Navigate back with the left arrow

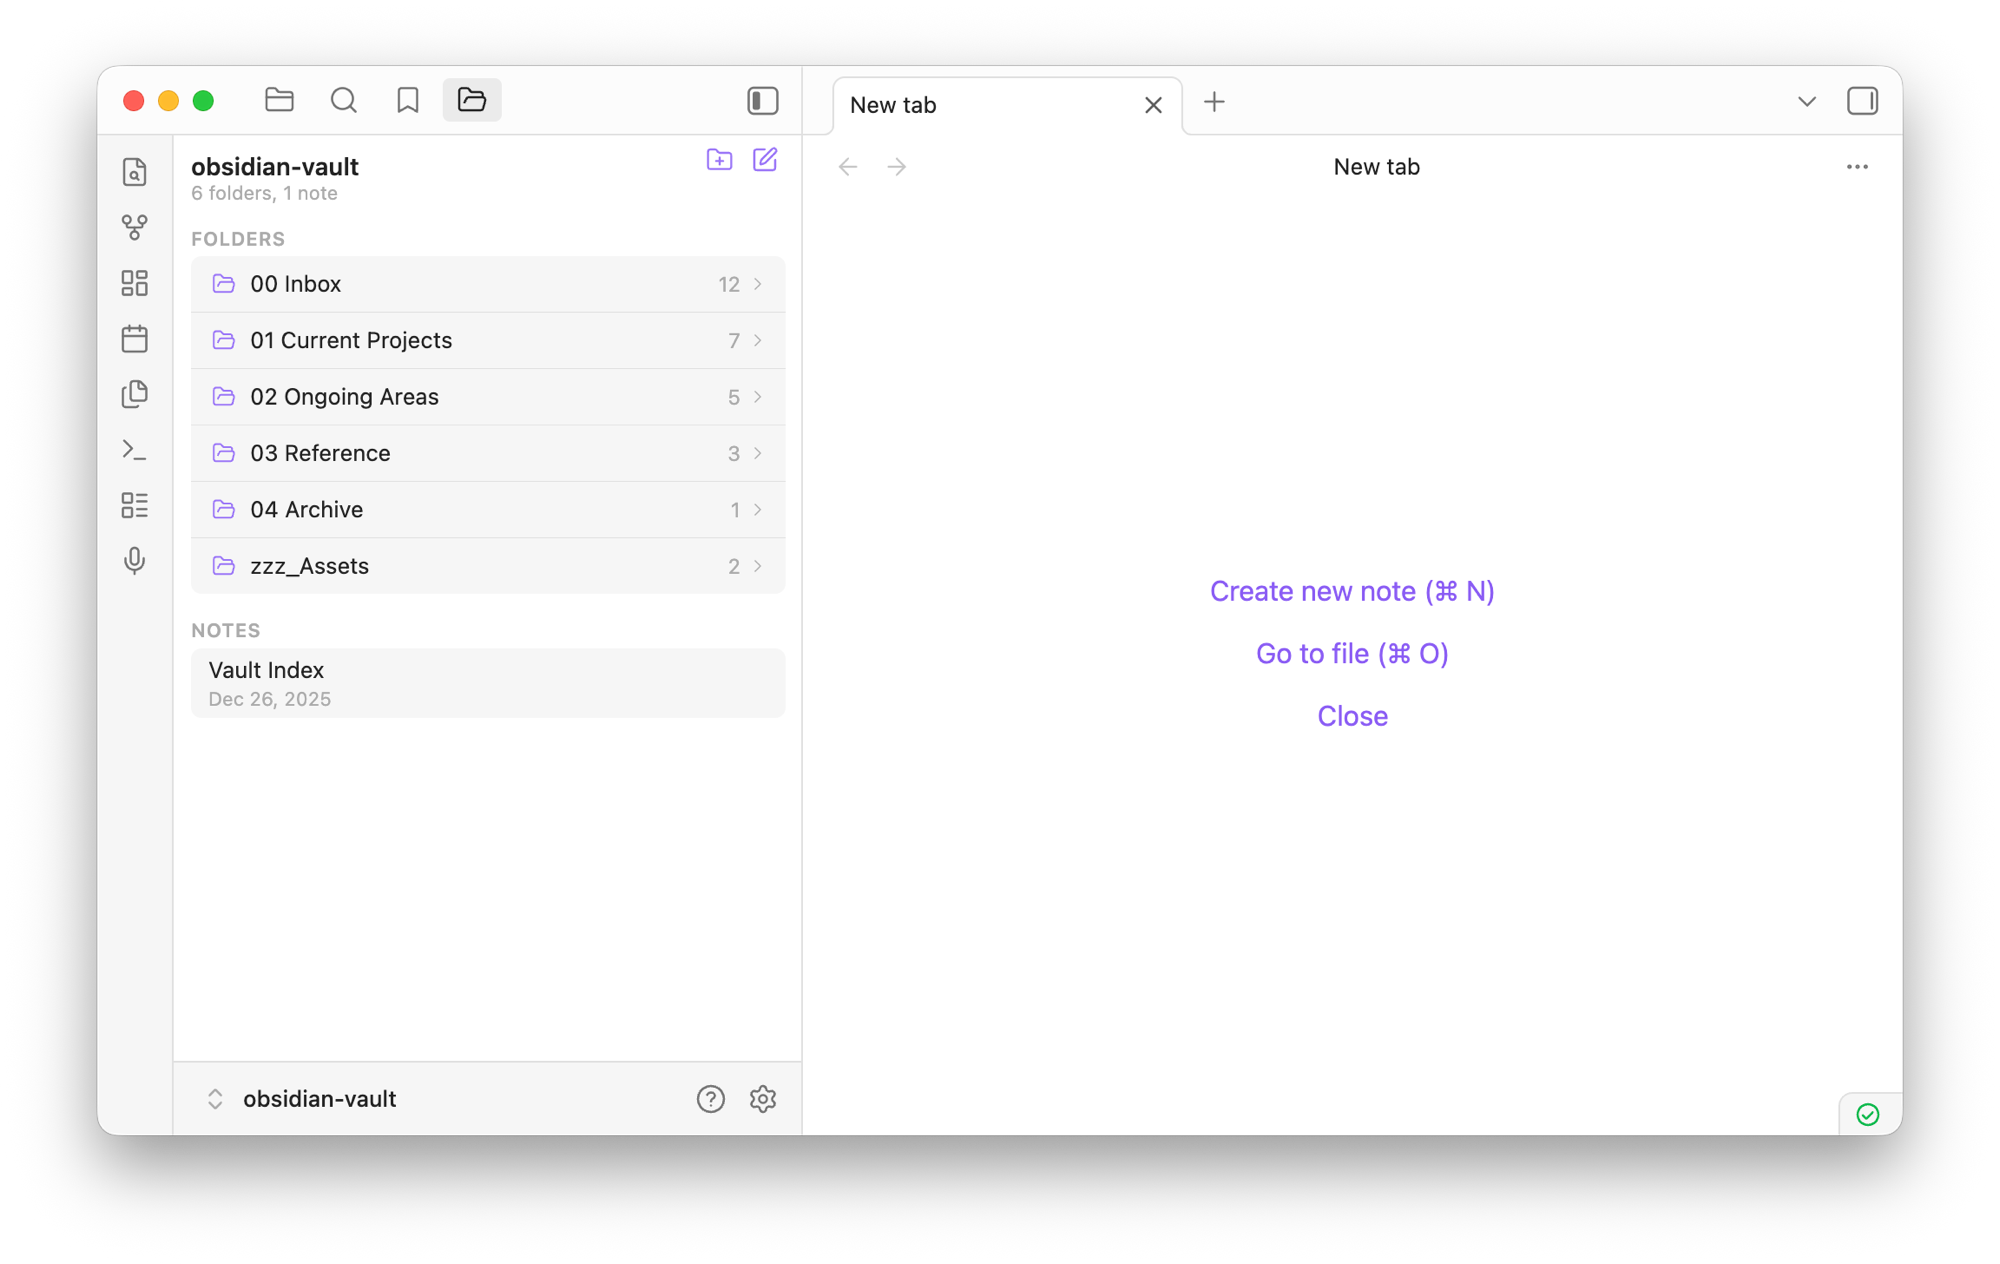[848, 167]
